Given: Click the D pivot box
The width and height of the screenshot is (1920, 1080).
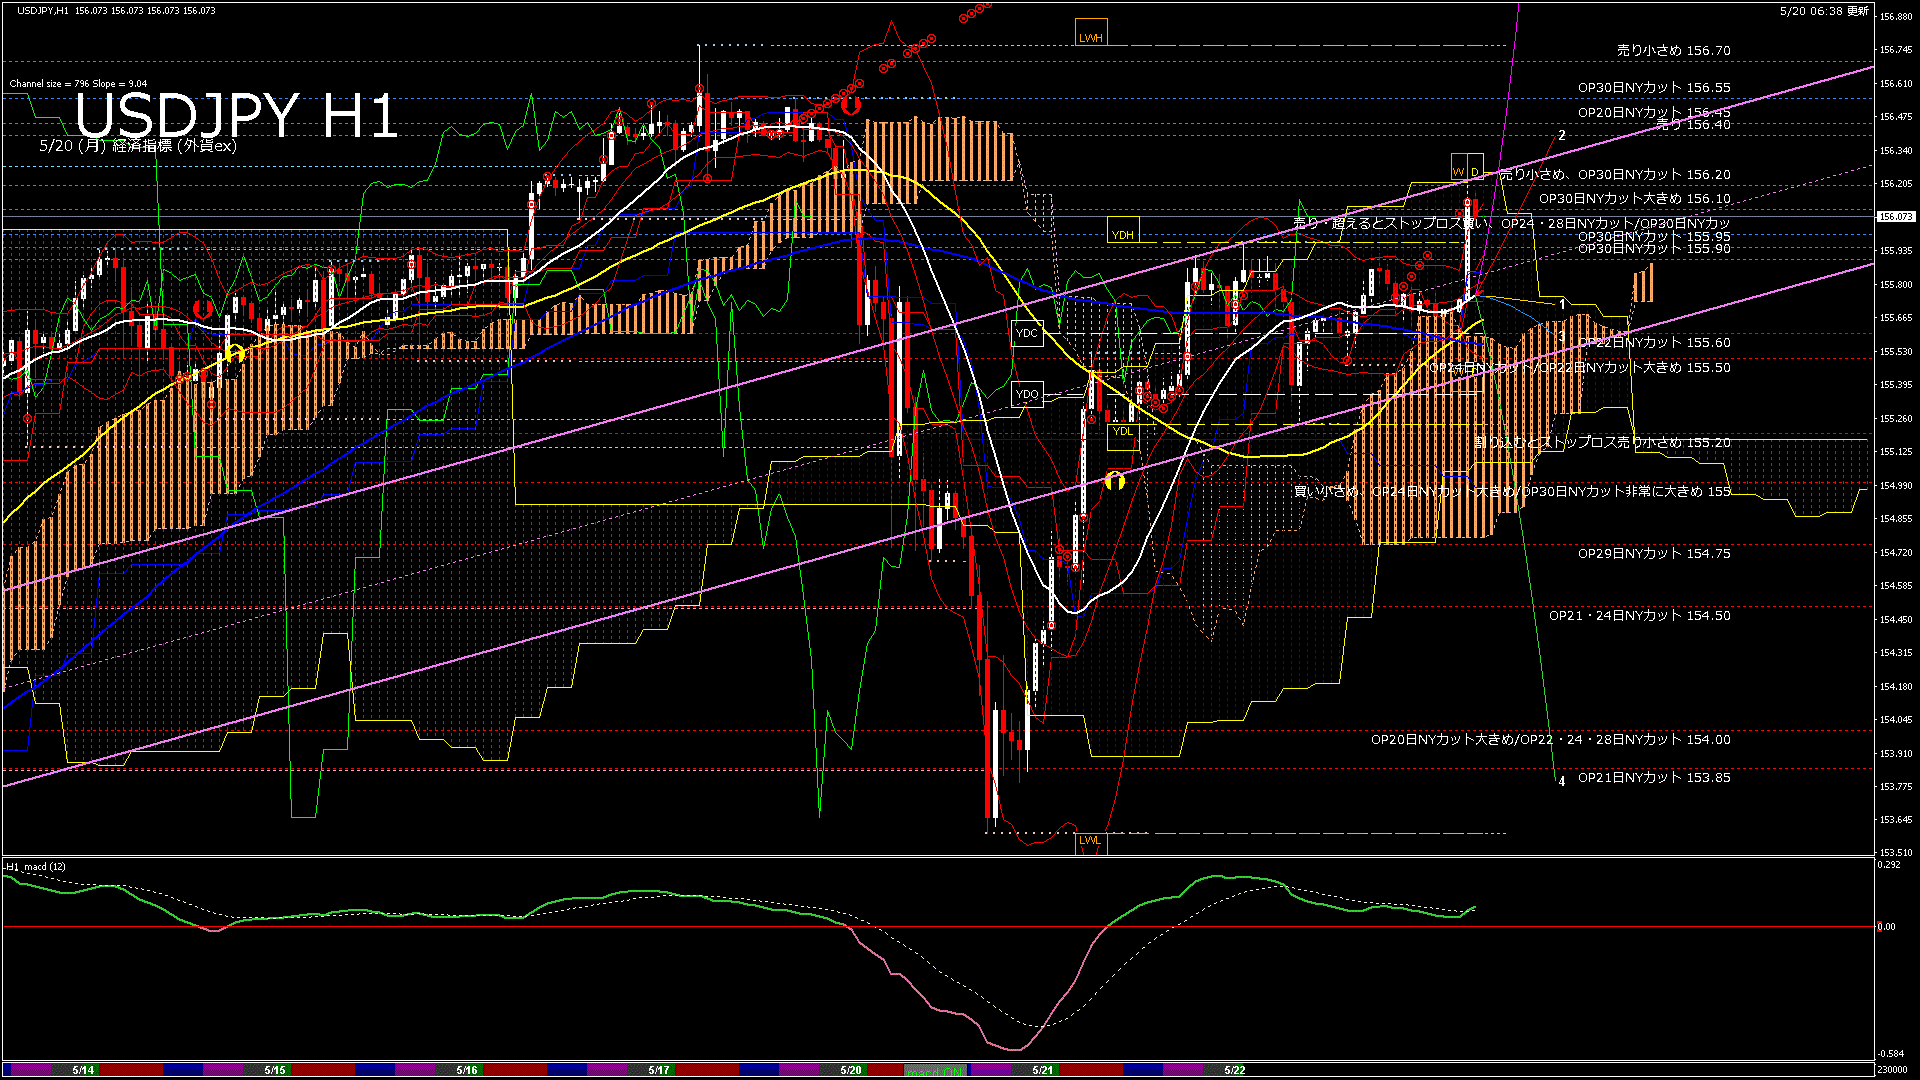Looking at the screenshot, I should click(1475, 167).
